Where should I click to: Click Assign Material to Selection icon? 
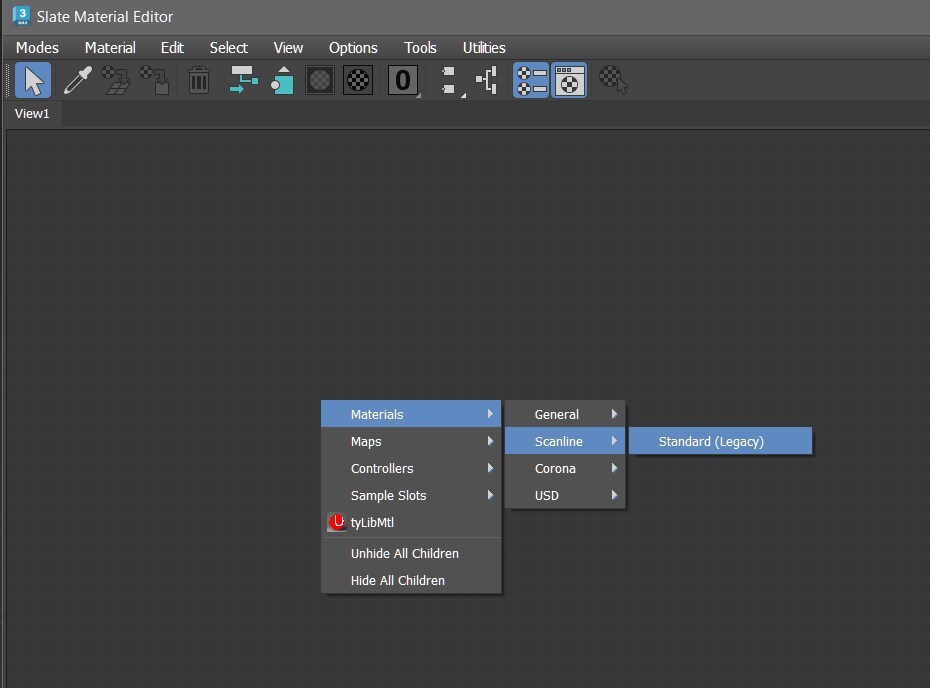point(155,80)
